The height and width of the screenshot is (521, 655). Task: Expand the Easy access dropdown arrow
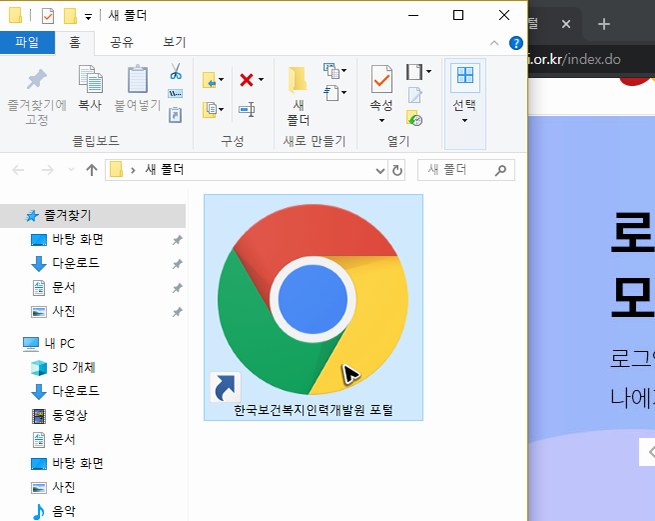tap(344, 92)
